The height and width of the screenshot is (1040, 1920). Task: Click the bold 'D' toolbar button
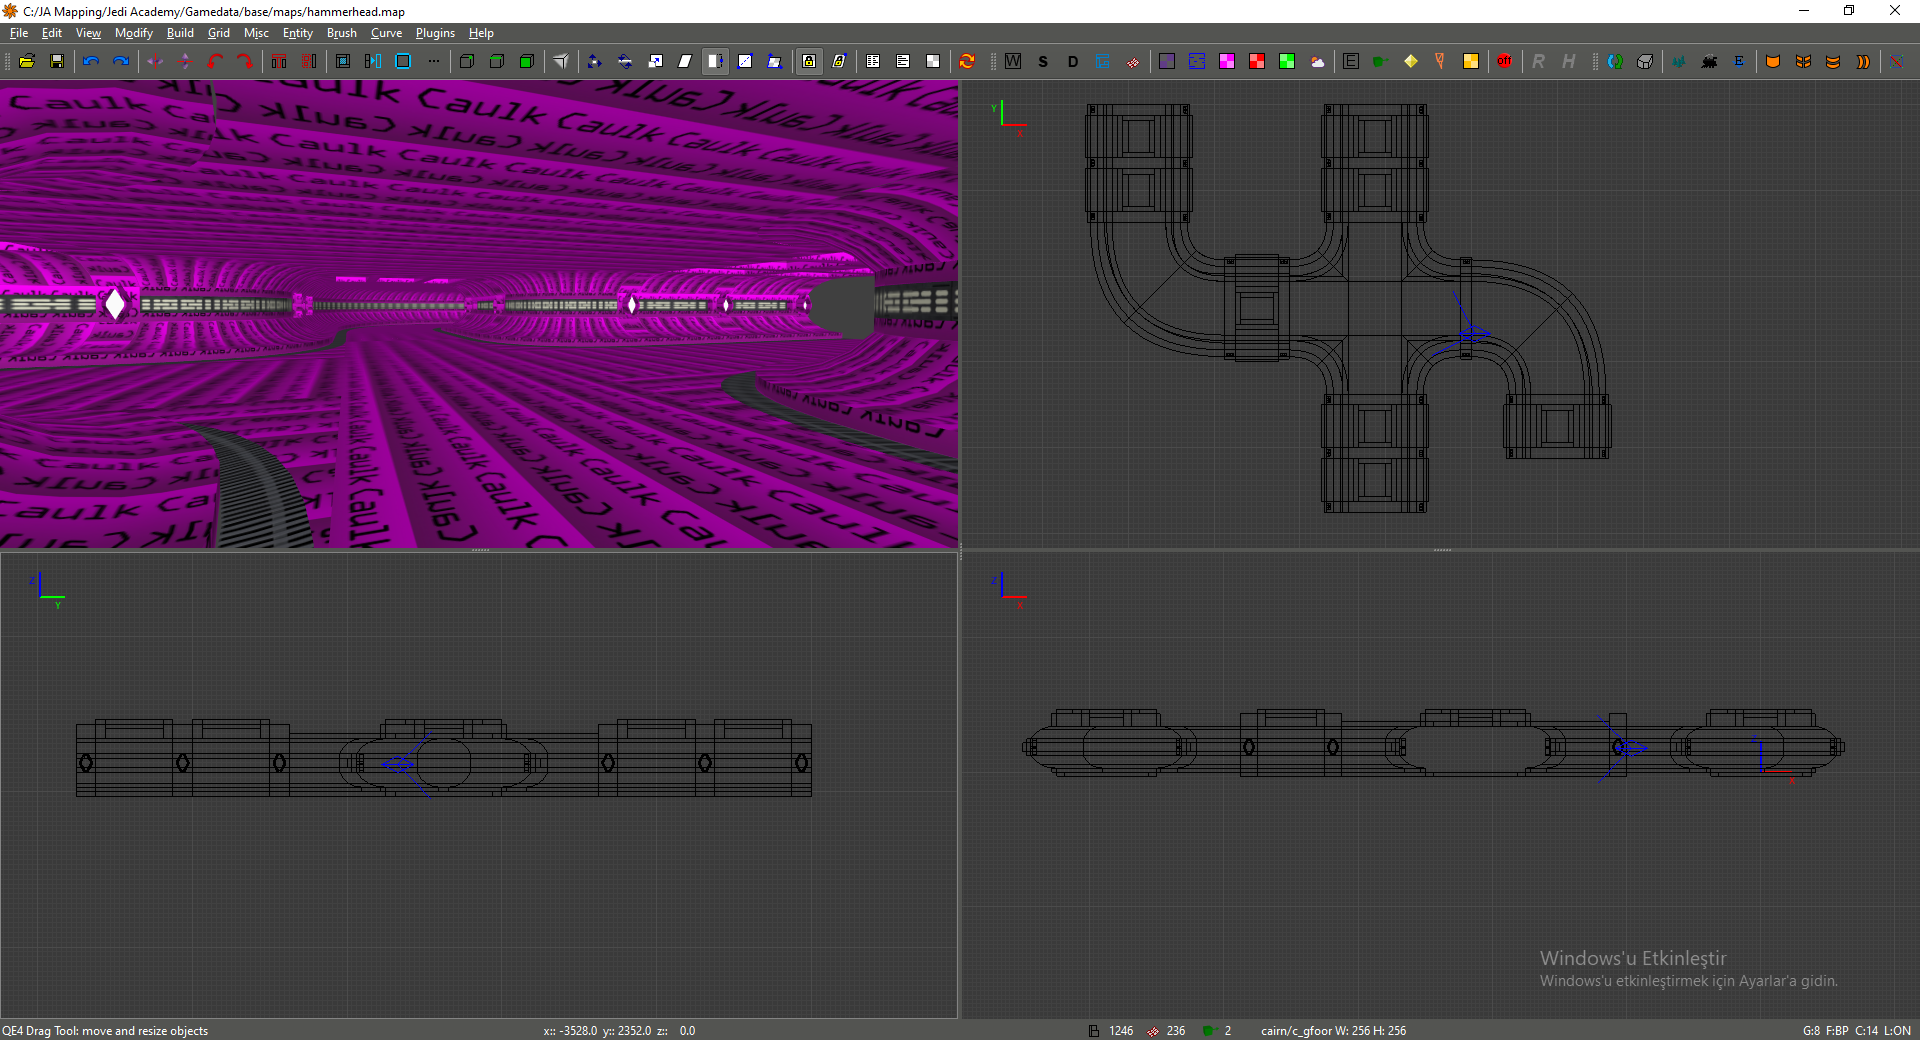click(1073, 61)
